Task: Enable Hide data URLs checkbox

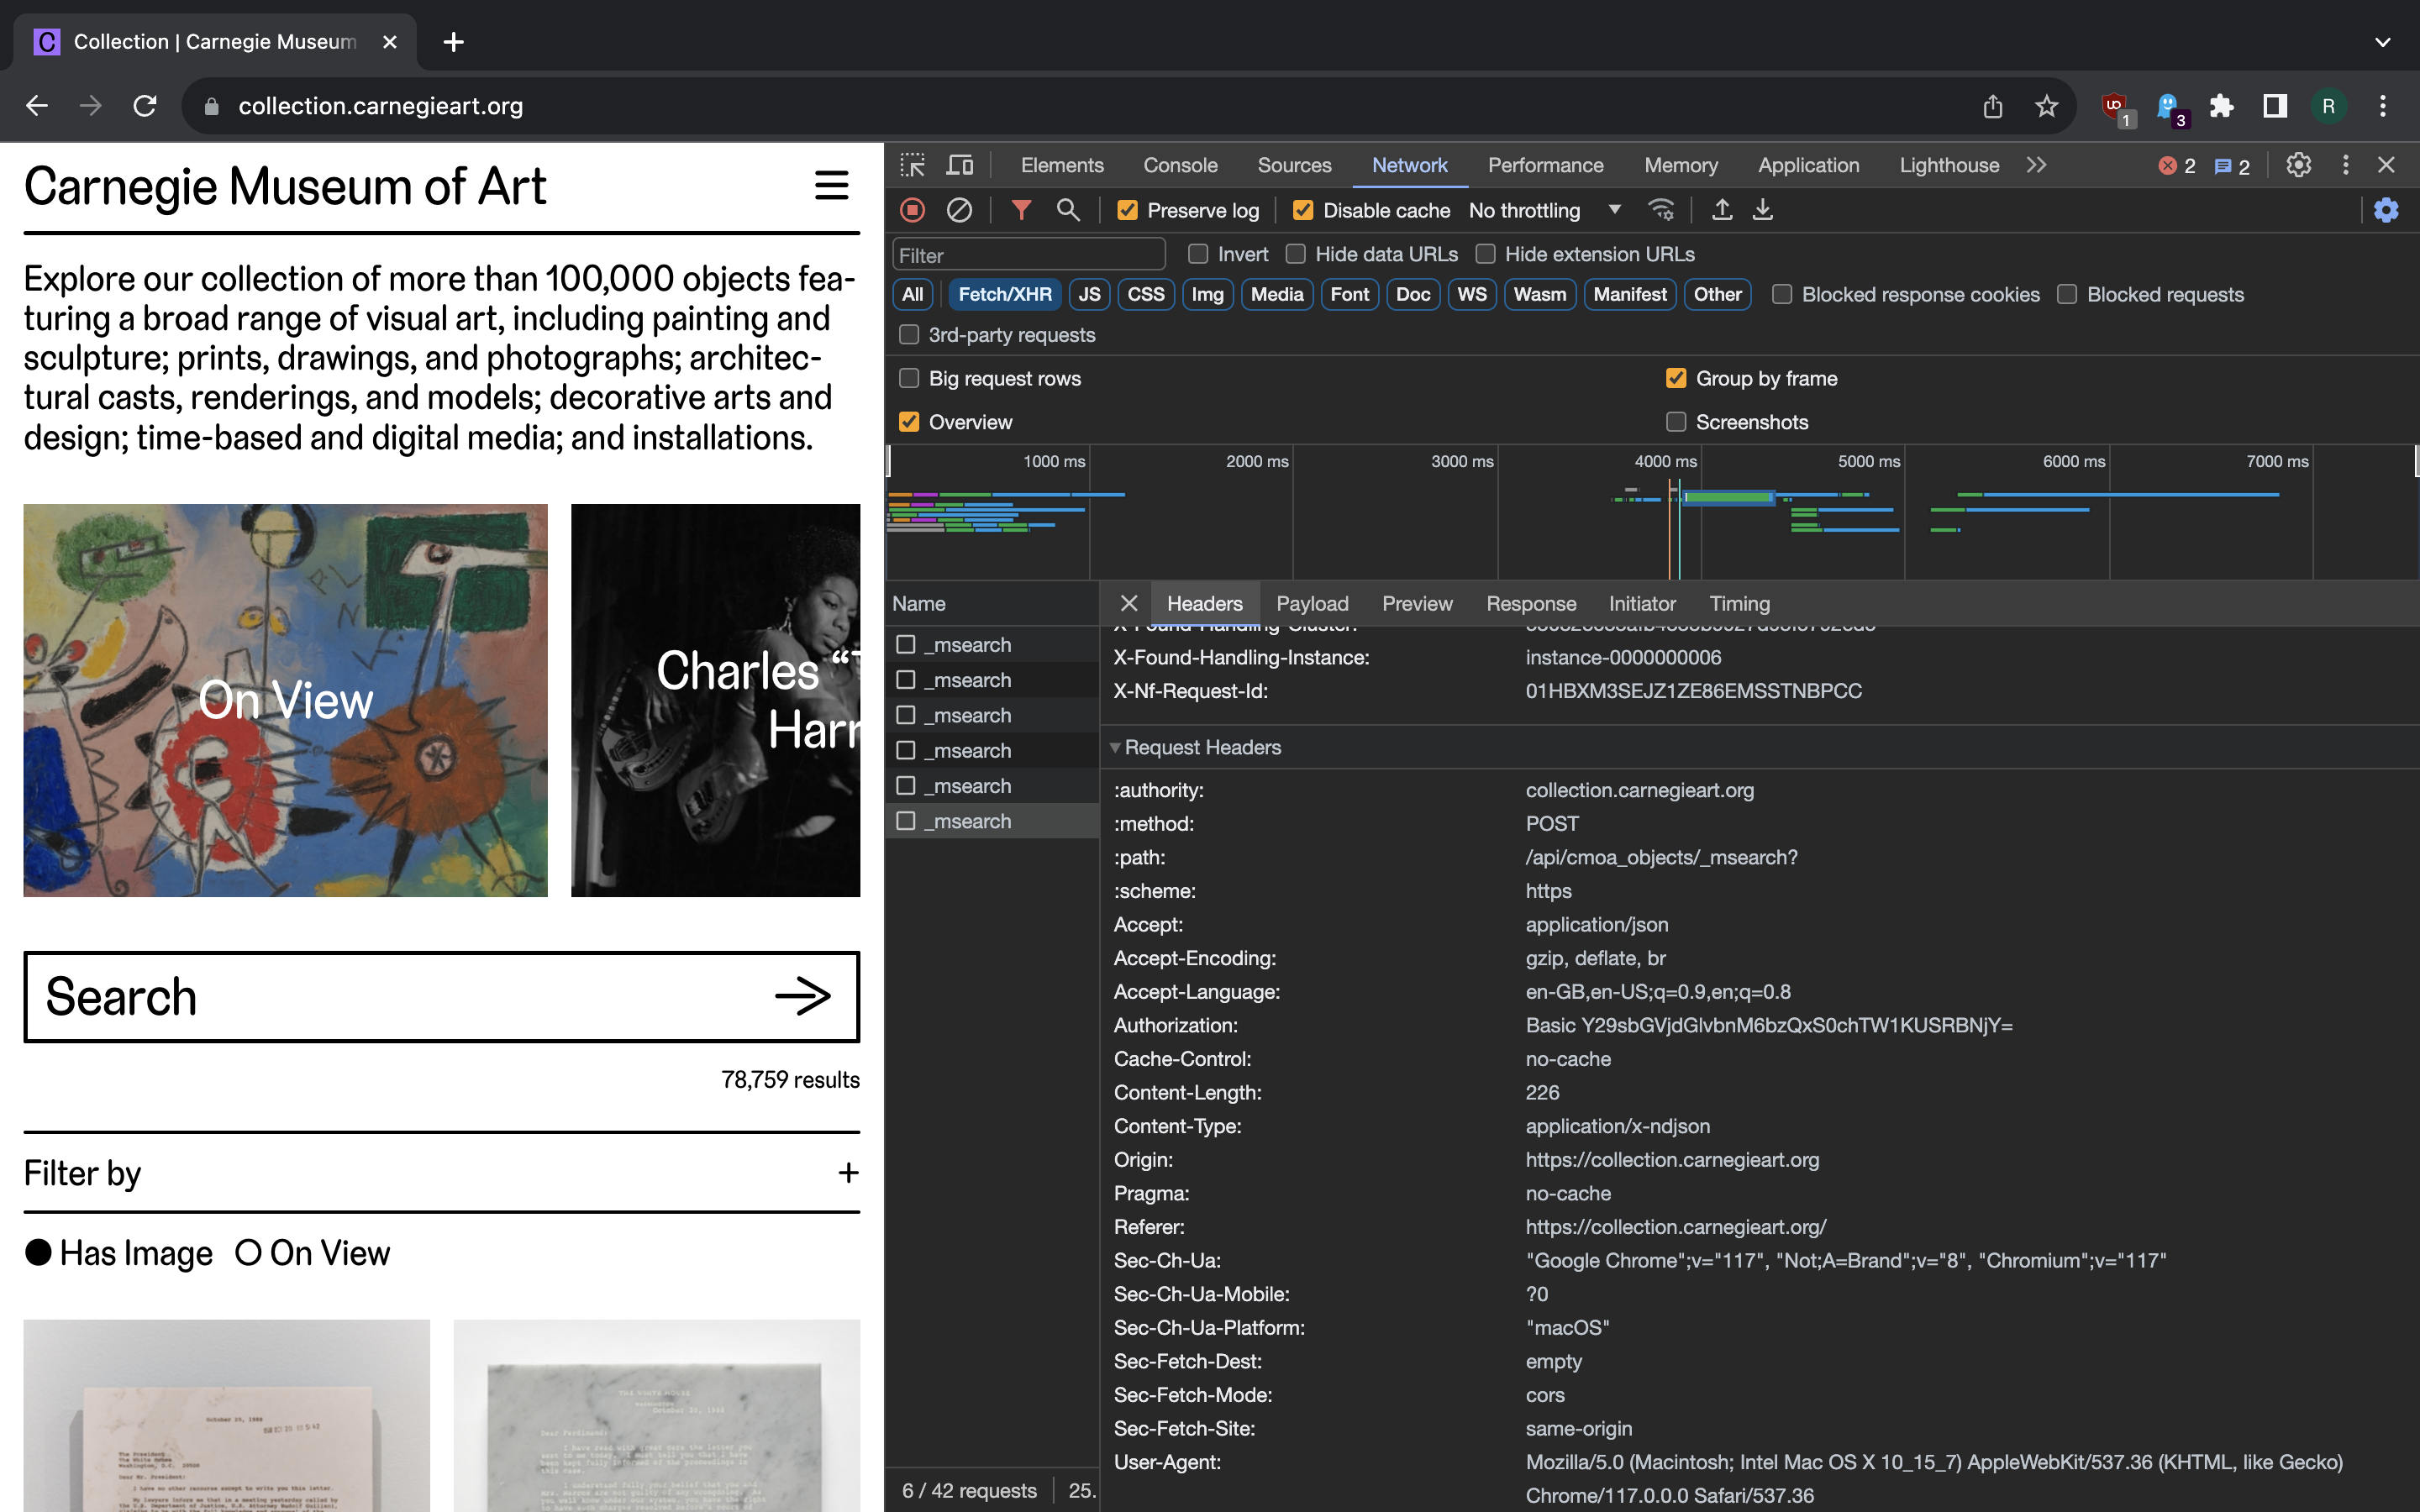Action: coord(1295,254)
